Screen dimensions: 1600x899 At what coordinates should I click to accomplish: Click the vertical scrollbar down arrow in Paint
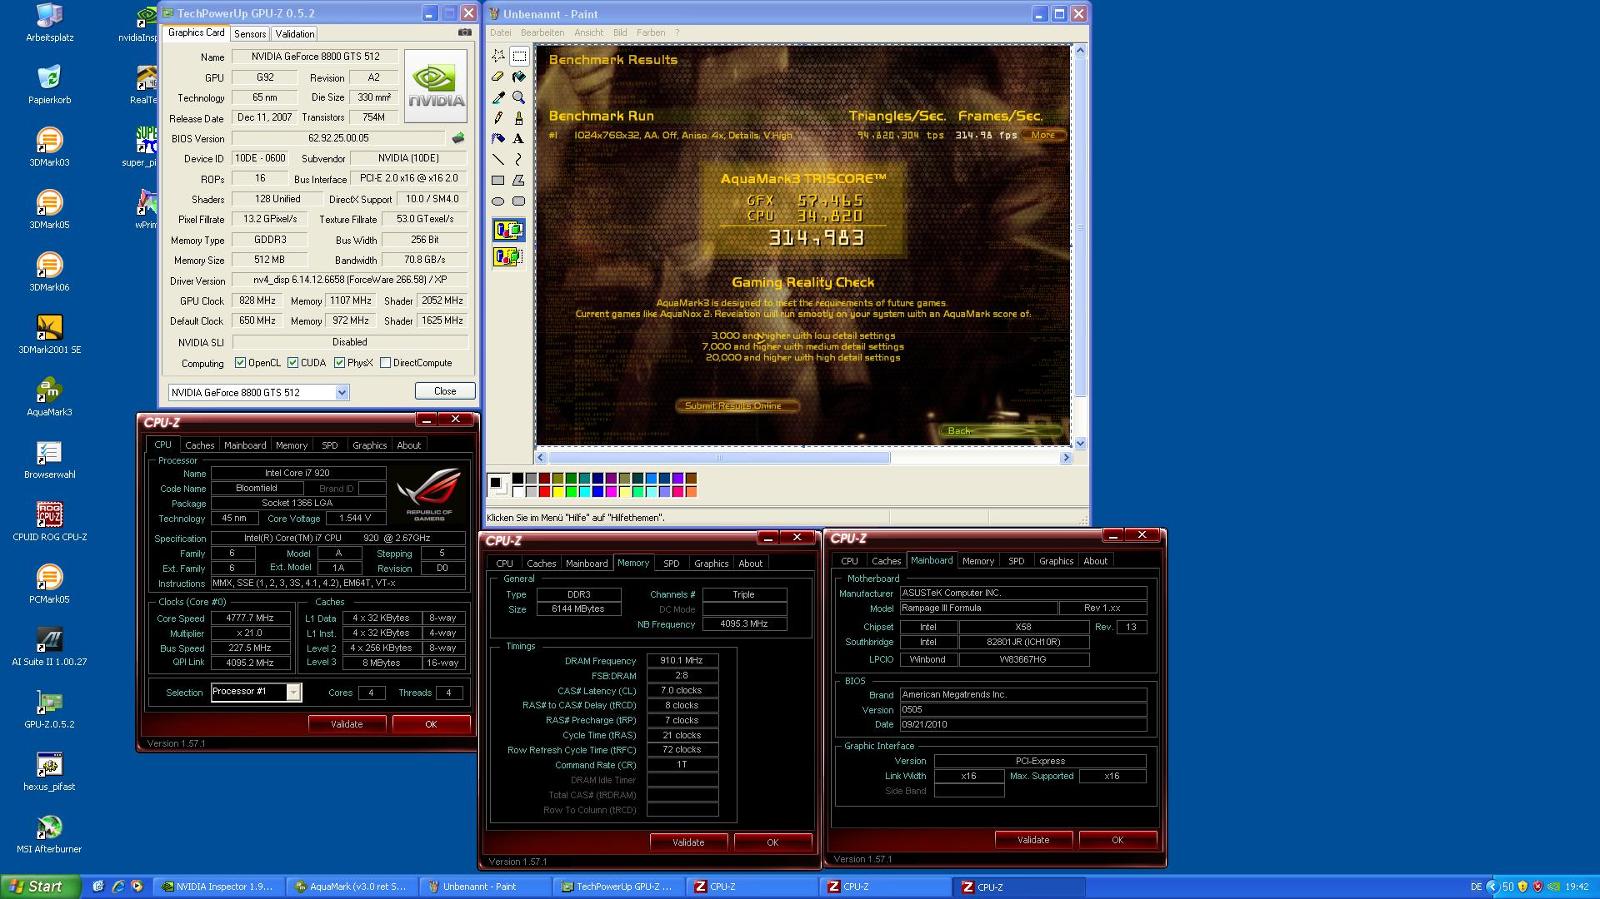[1079, 443]
